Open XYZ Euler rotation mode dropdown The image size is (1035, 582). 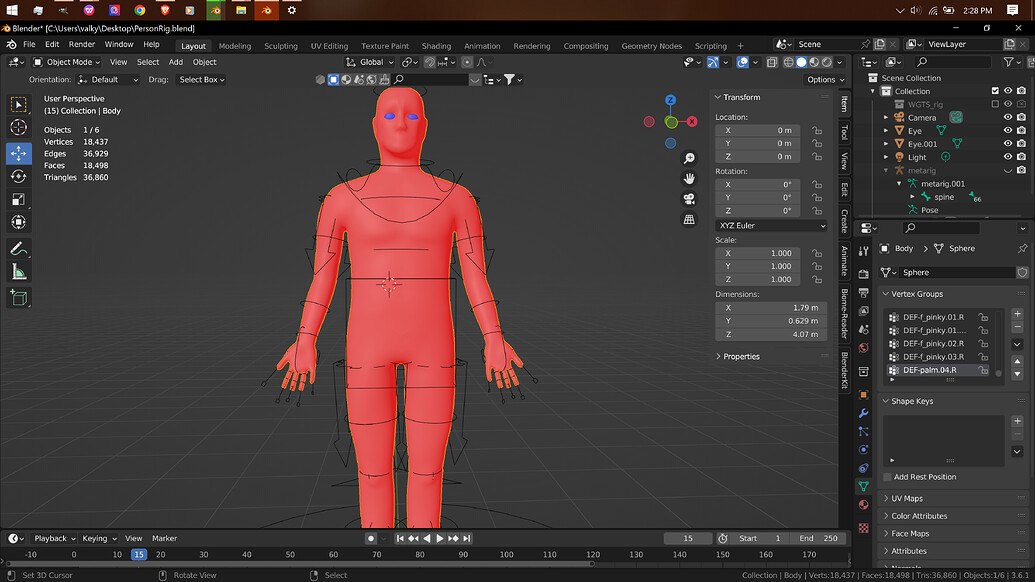(x=771, y=226)
